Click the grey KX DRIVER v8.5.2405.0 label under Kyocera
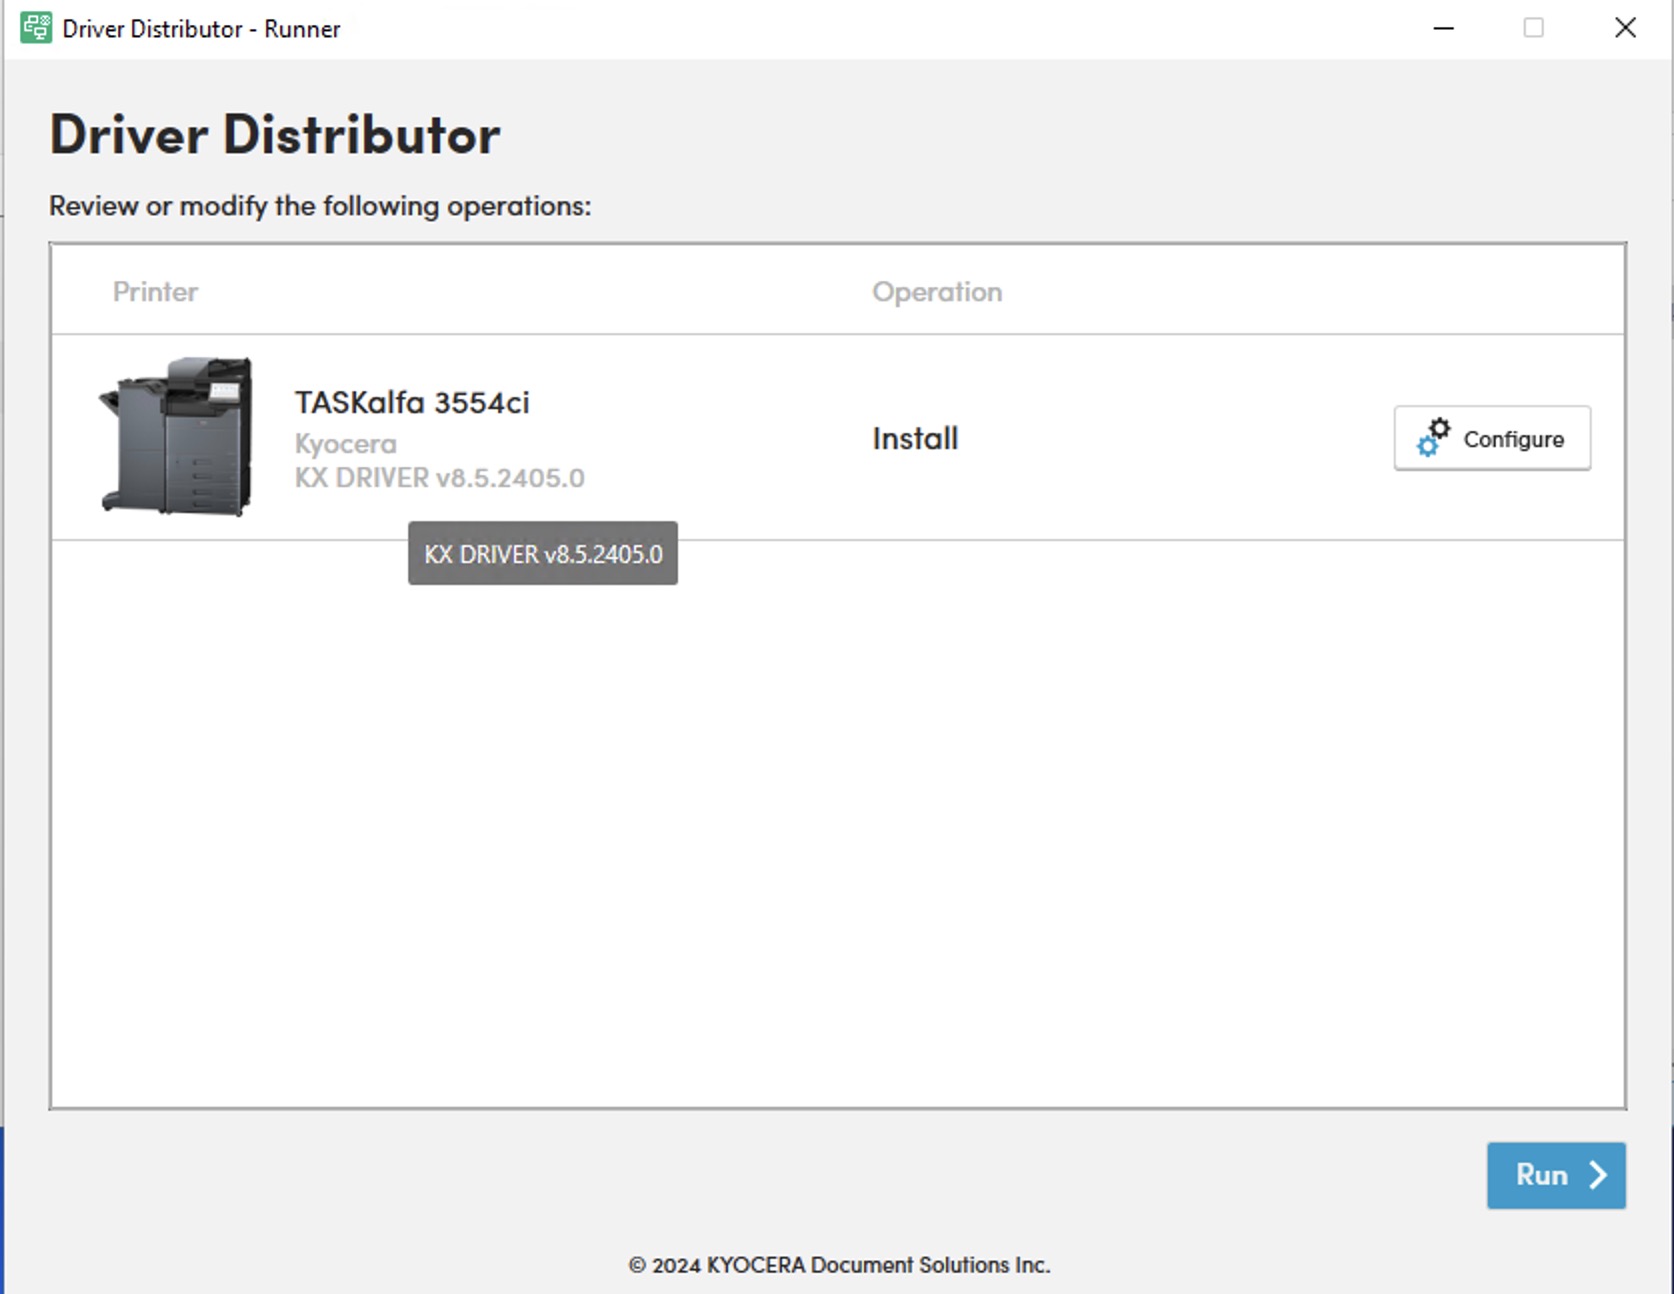1674x1294 pixels. pos(439,478)
